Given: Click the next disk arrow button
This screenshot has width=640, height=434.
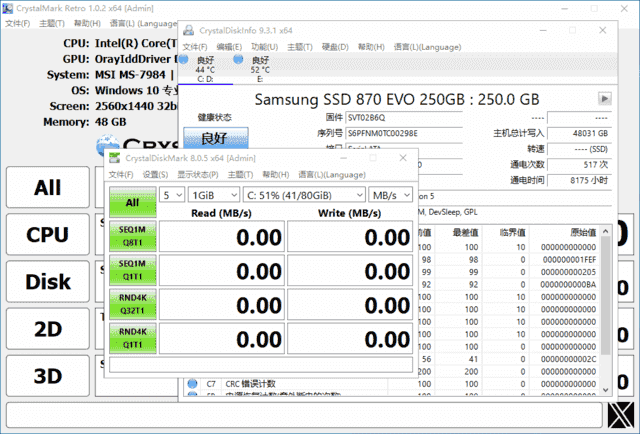Looking at the screenshot, I should click(604, 99).
